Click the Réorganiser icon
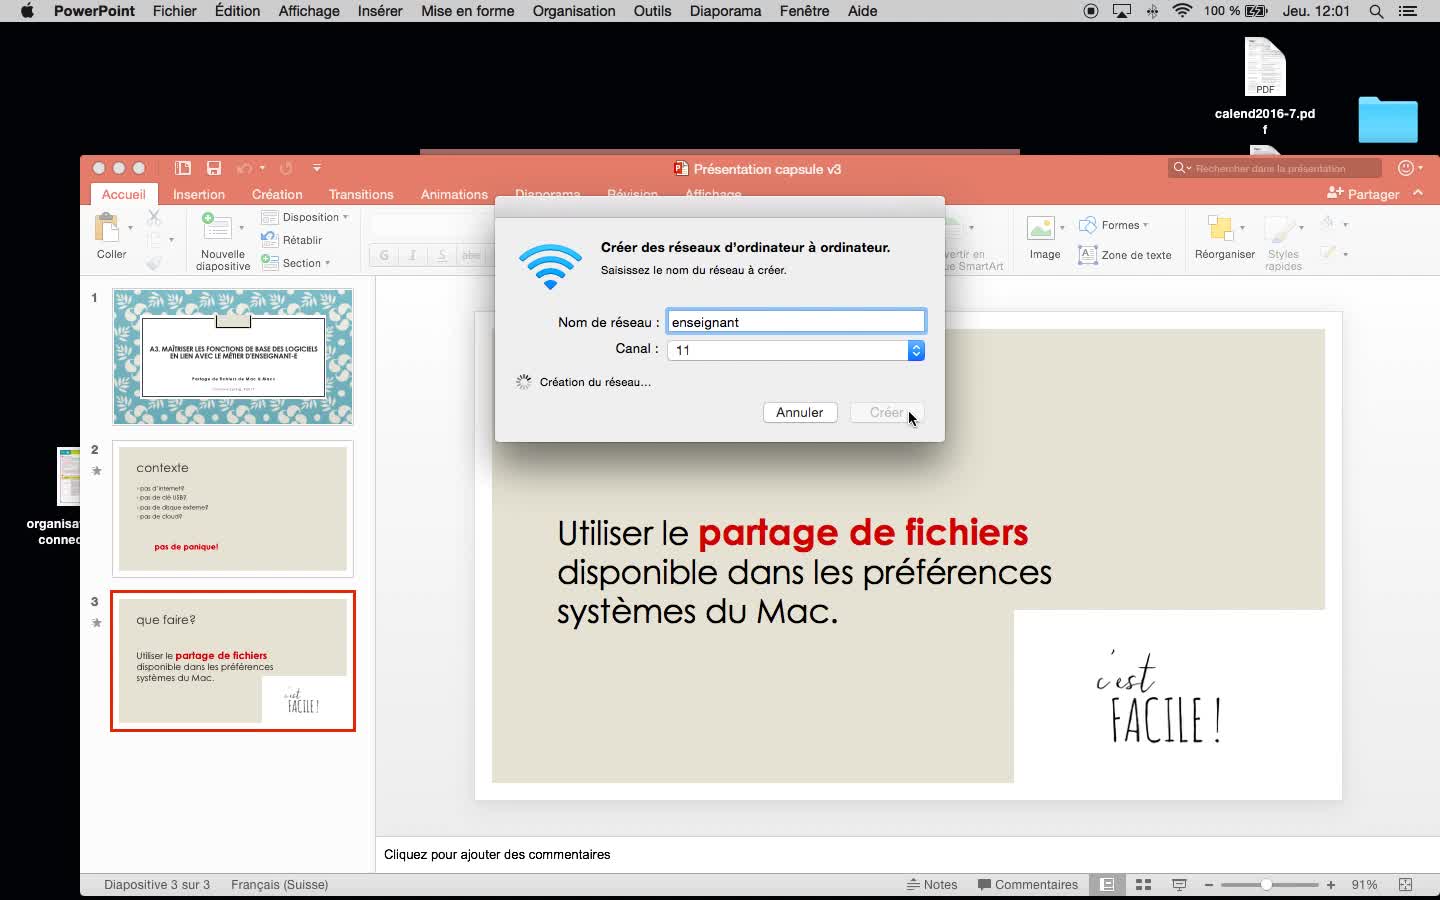 click(x=1221, y=229)
